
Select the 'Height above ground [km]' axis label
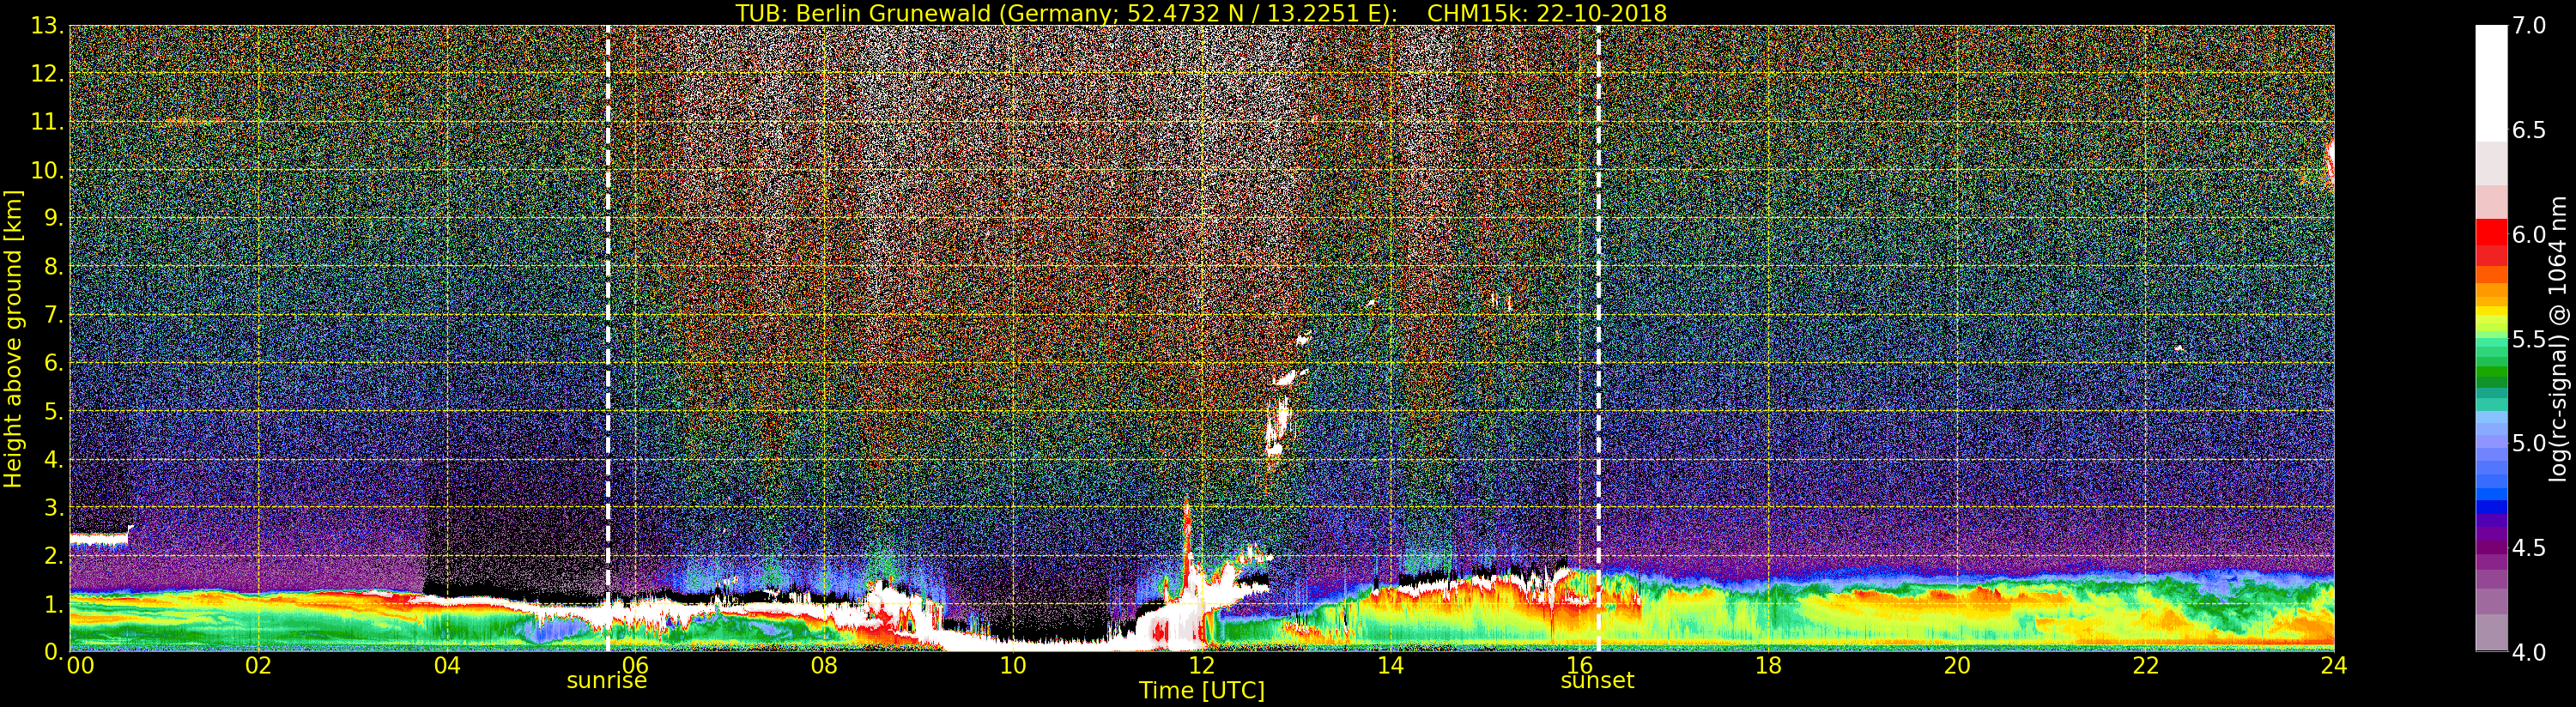(13, 338)
